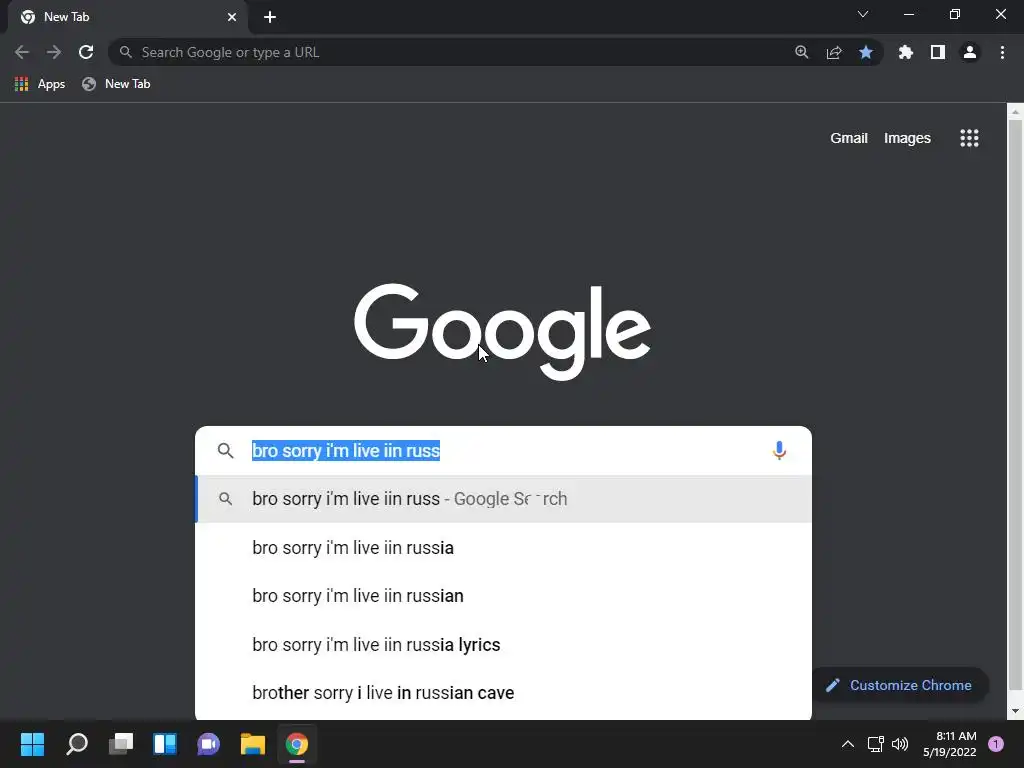Viewport: 1024px width, 768px height.
Task: Toggle the side panel icon
Action: tap(937, 52)
